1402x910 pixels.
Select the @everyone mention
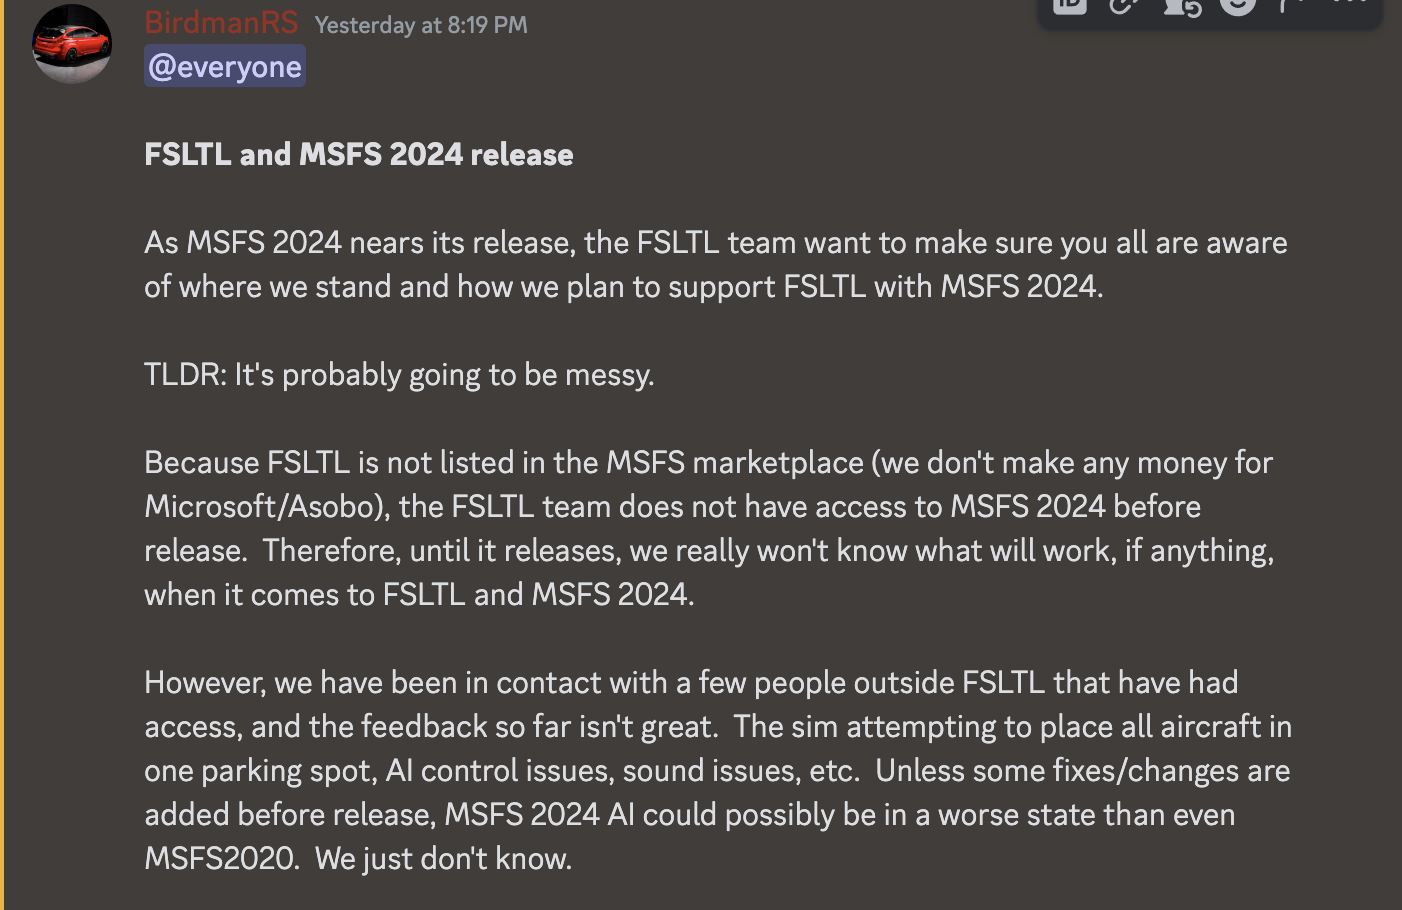pos(225,67)
